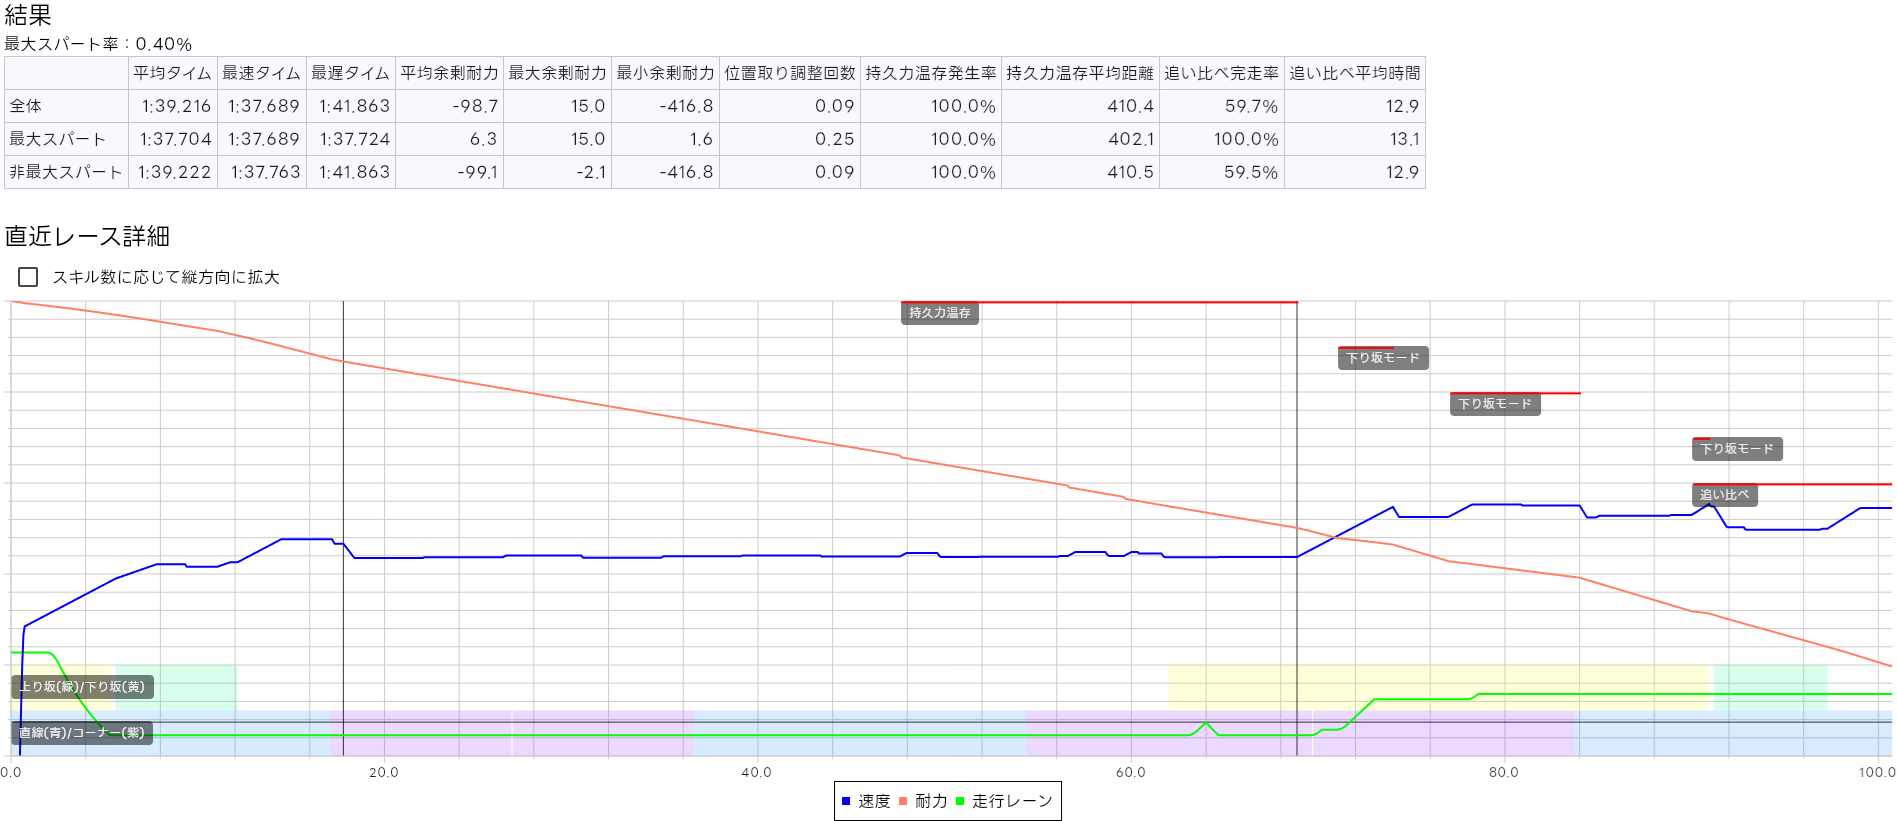
Task: Click the 最大余剰耐力 column header
Action: tap(558, 73)
